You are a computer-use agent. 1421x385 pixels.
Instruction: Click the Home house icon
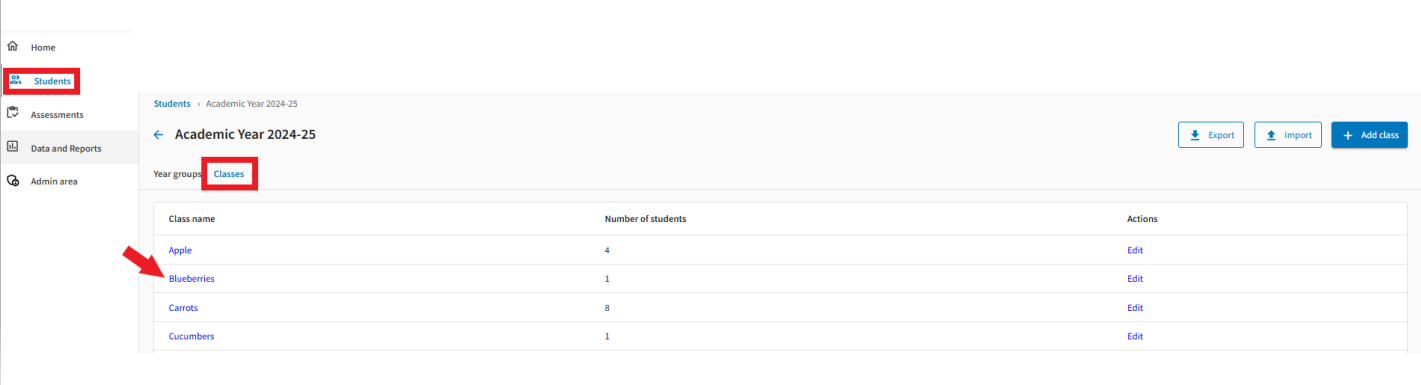coord(13,47)
